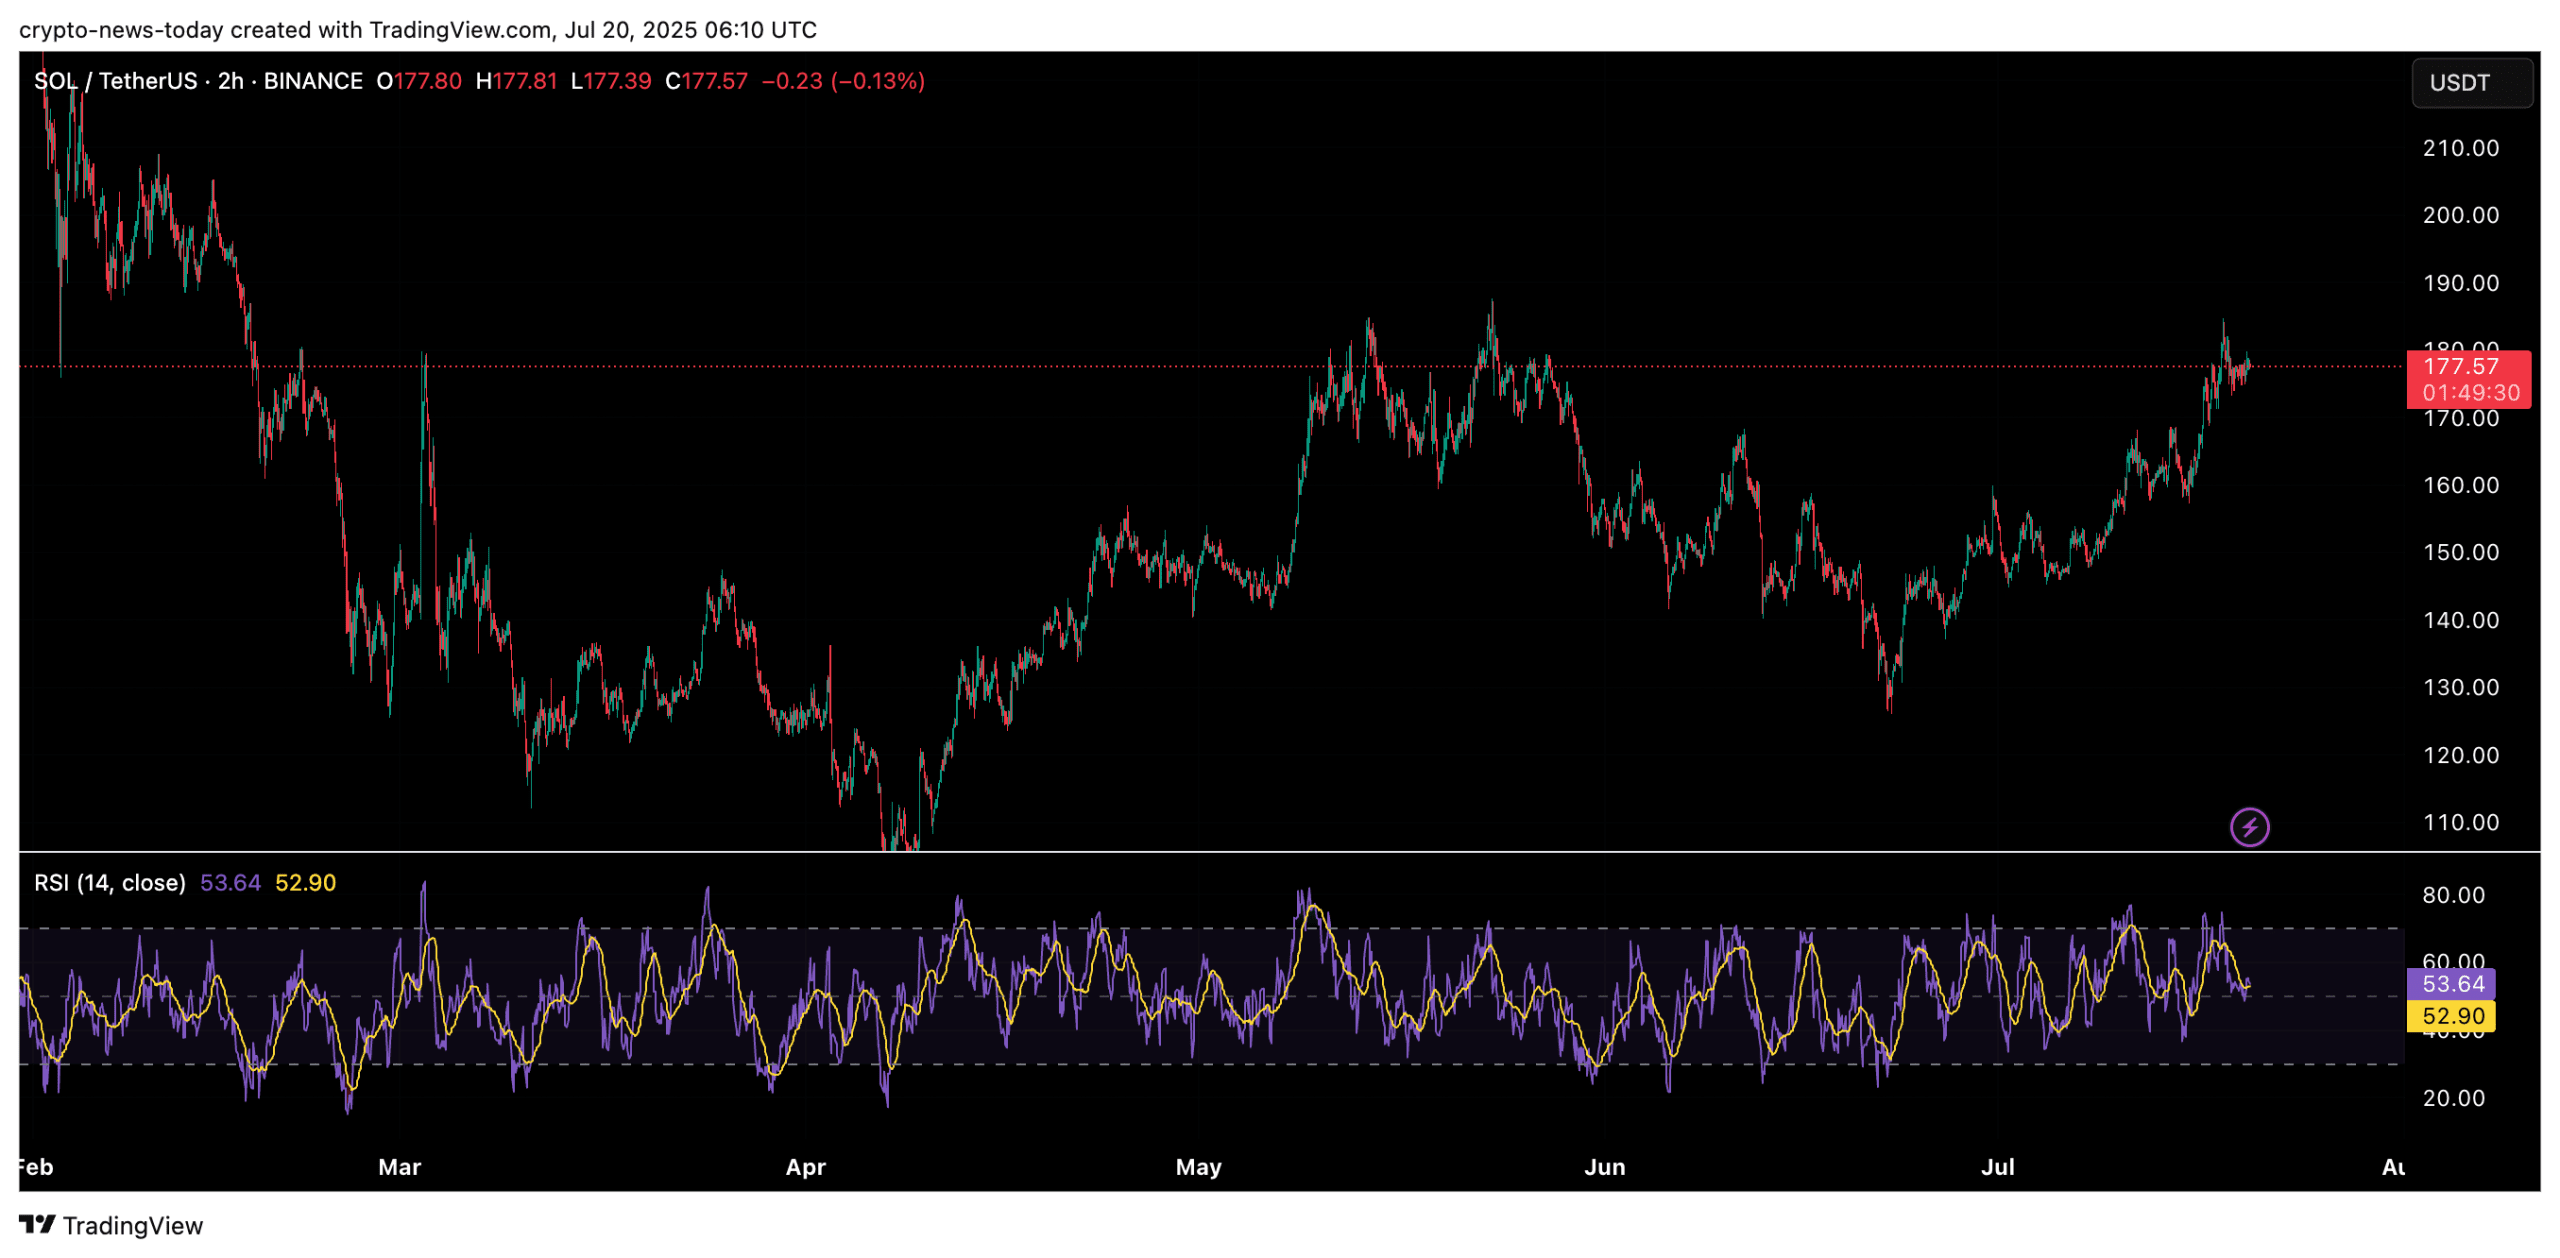Click the 110.00 price scale value

(x=2460, y=822)
